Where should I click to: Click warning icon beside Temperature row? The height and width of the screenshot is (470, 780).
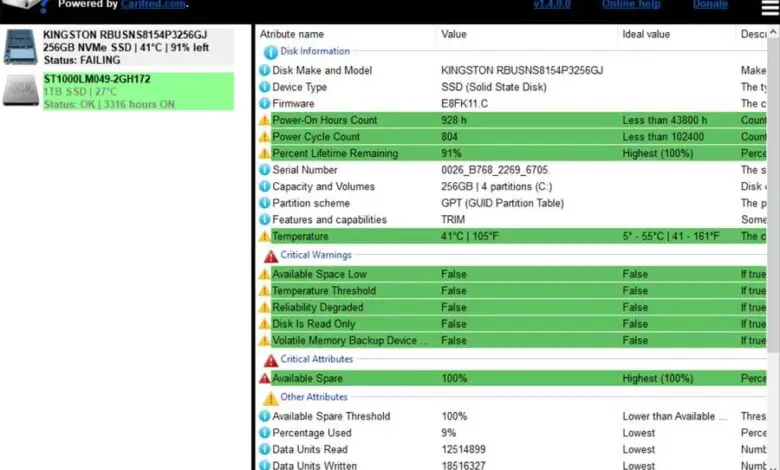pos(264,236)
